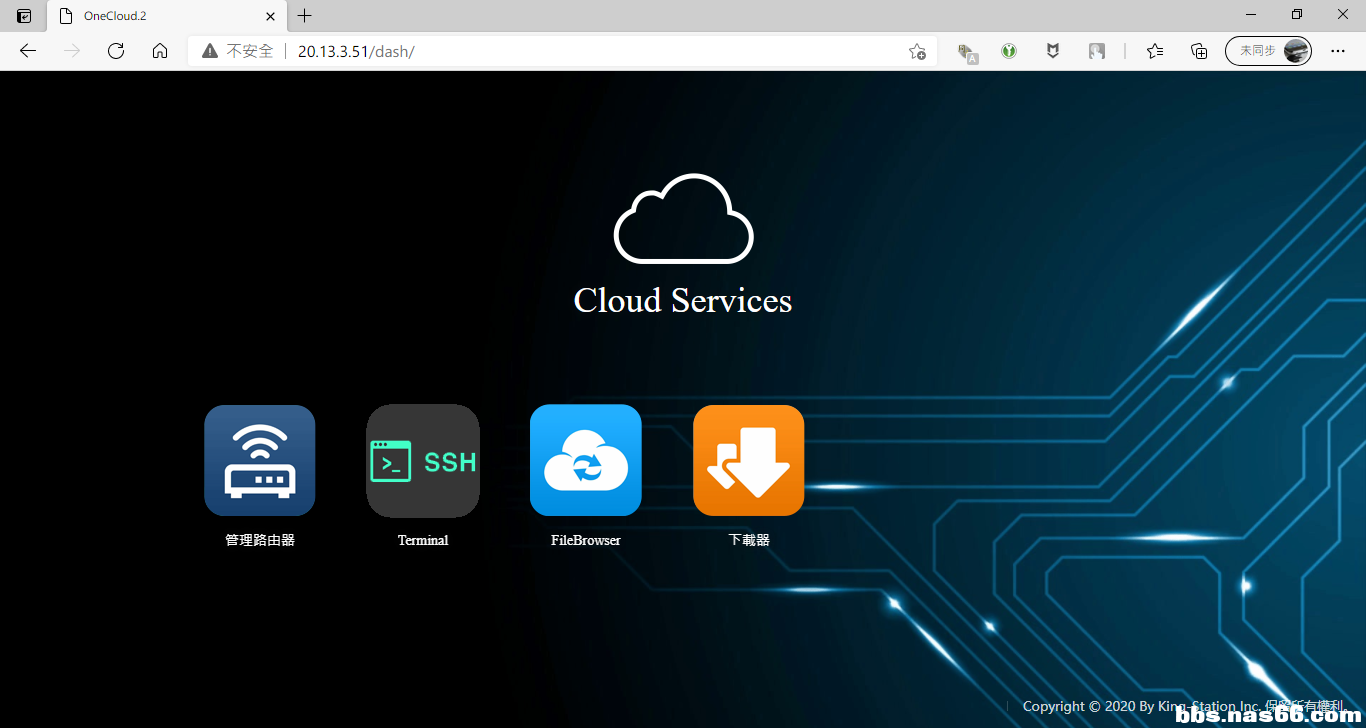Open the orange 下載器 downloader app

748,461
